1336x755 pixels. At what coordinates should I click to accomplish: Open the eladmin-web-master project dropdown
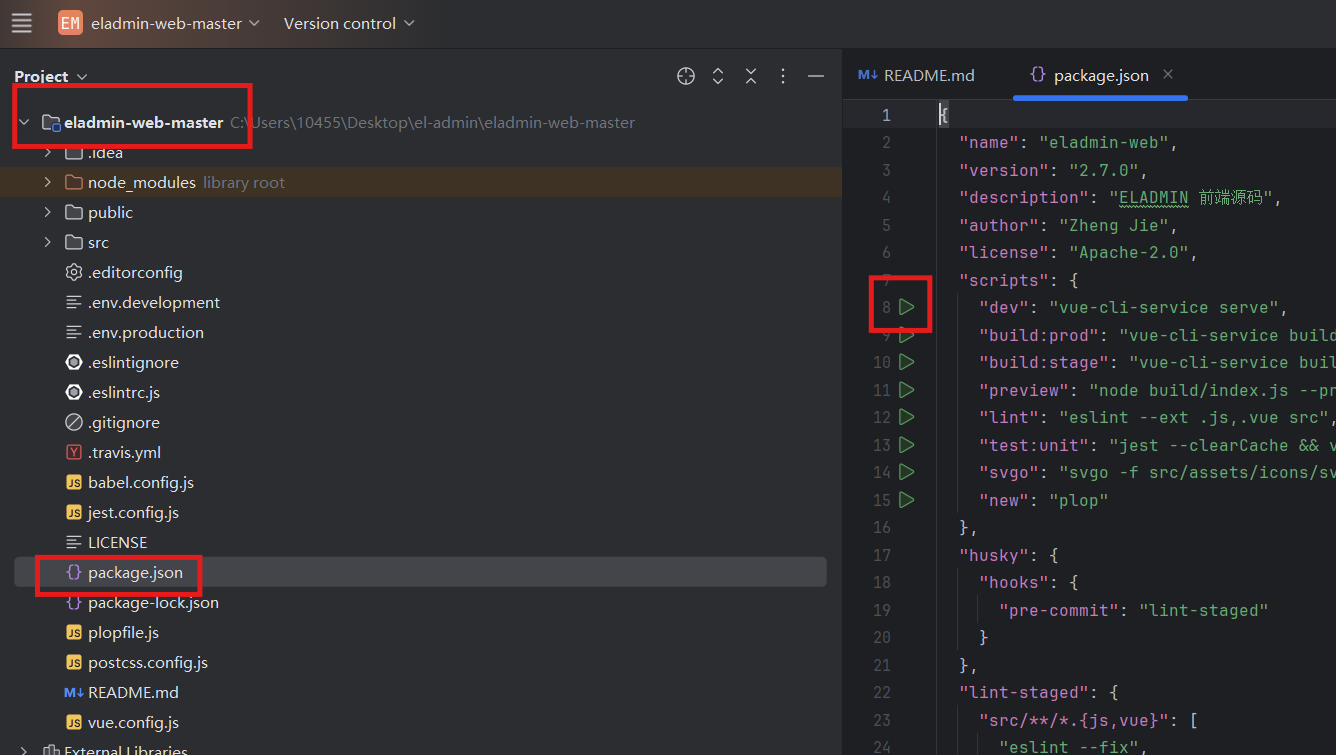point(174,23)
